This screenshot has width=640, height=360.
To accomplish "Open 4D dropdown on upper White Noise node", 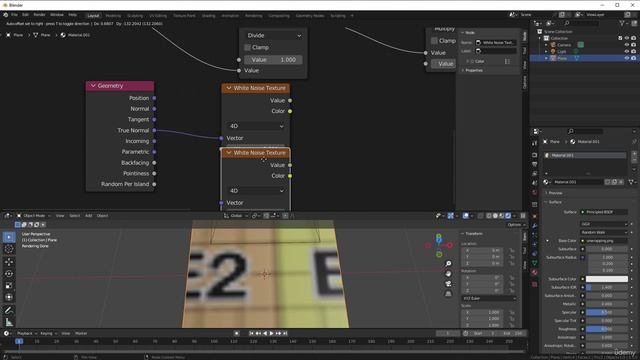I will (x=256, y=126).
